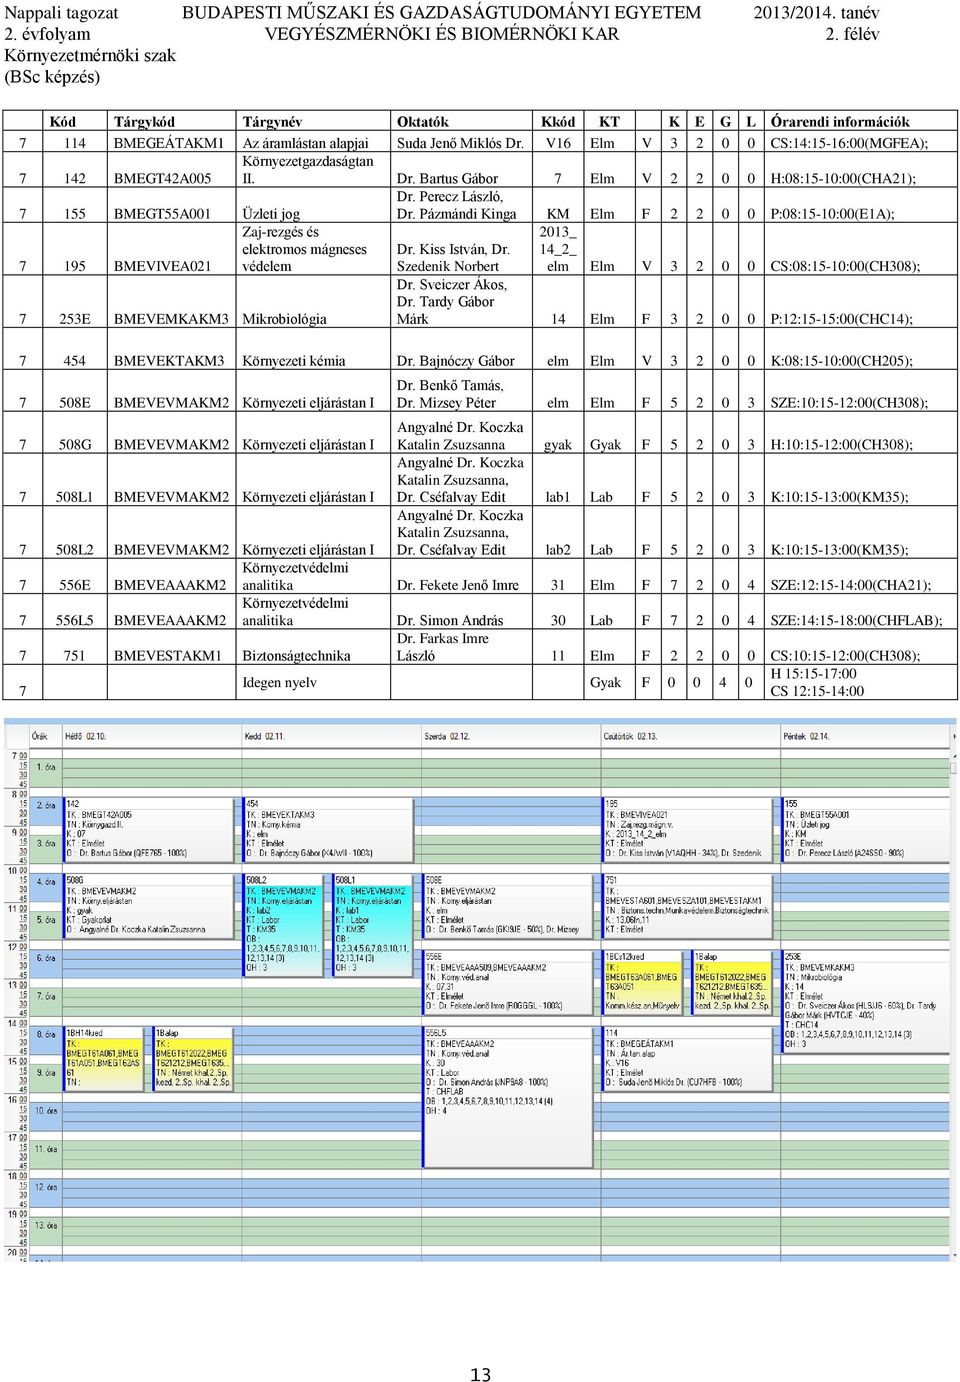Open the '195' Thursday timetable block

tap(686, 829)
